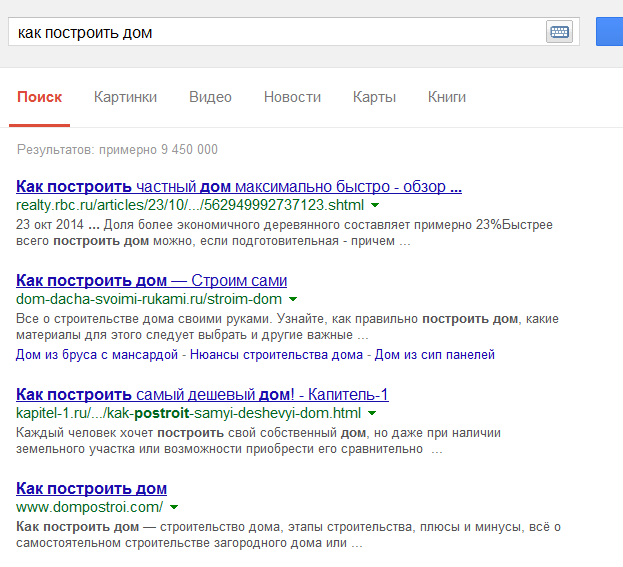Click the 'Результатов: примерно 9 450 000' text
The width and height of the screenshot is (623, 567).
tap(117, 150)
